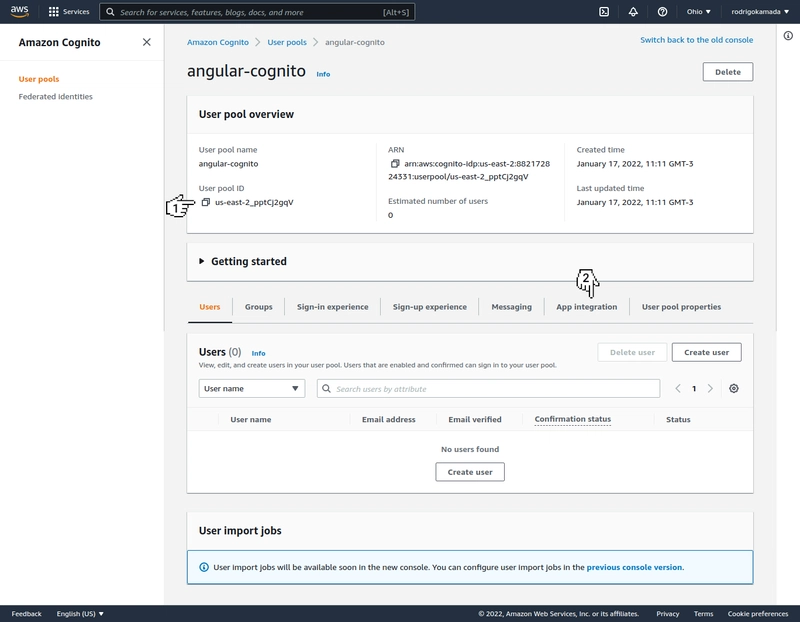Open Cookie preferences in footer
The image size is (800, 622).
(758, 614)
